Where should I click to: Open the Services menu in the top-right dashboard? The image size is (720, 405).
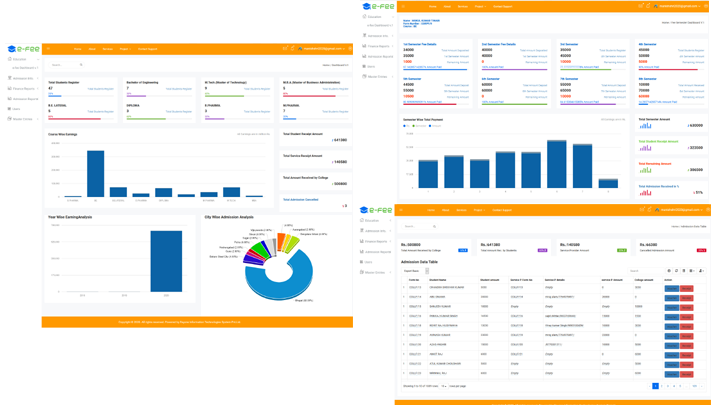[462, 6]
